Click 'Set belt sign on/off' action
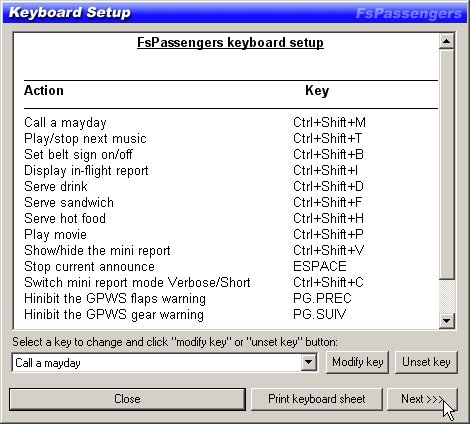 78,155
